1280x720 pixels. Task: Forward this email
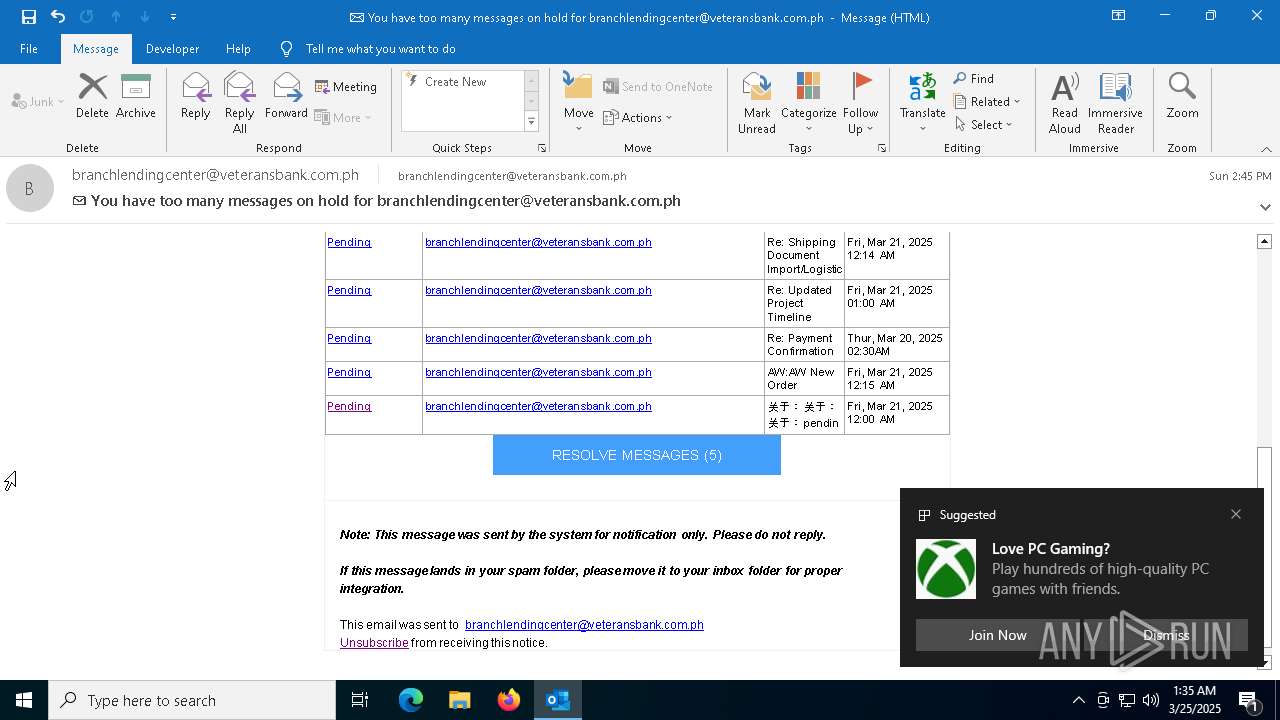pos(287,96)
